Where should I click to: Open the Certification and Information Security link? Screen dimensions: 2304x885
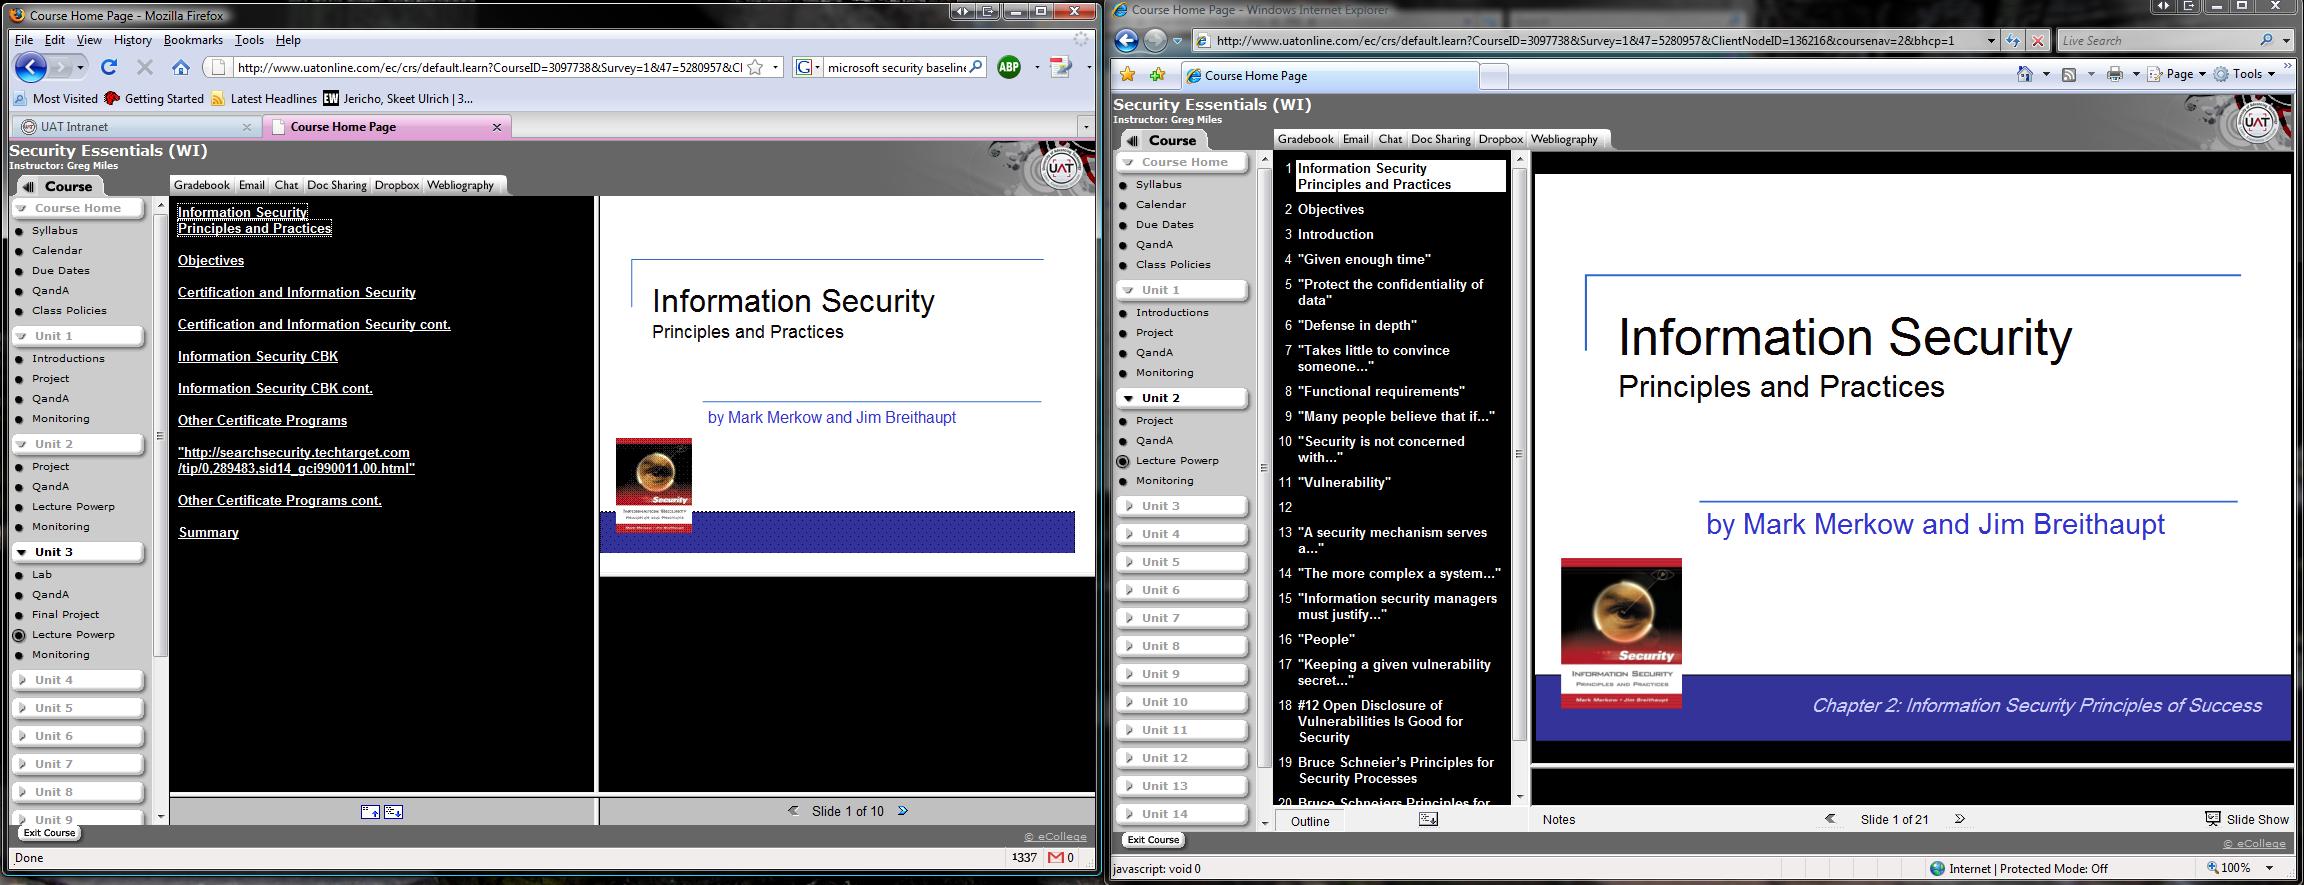tap(296, 292)
